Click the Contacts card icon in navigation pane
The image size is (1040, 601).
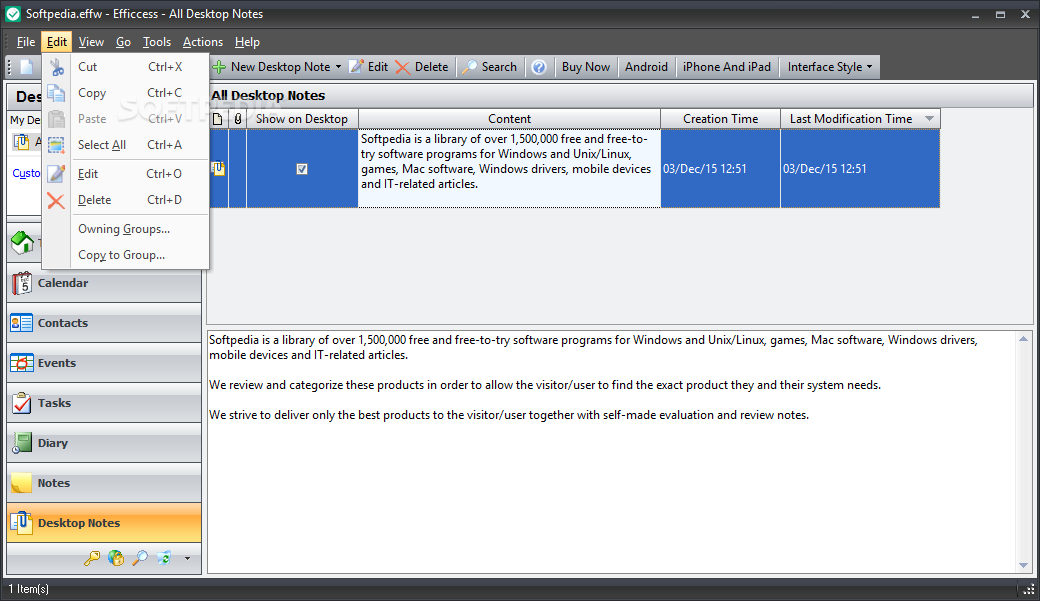(22, 323)
